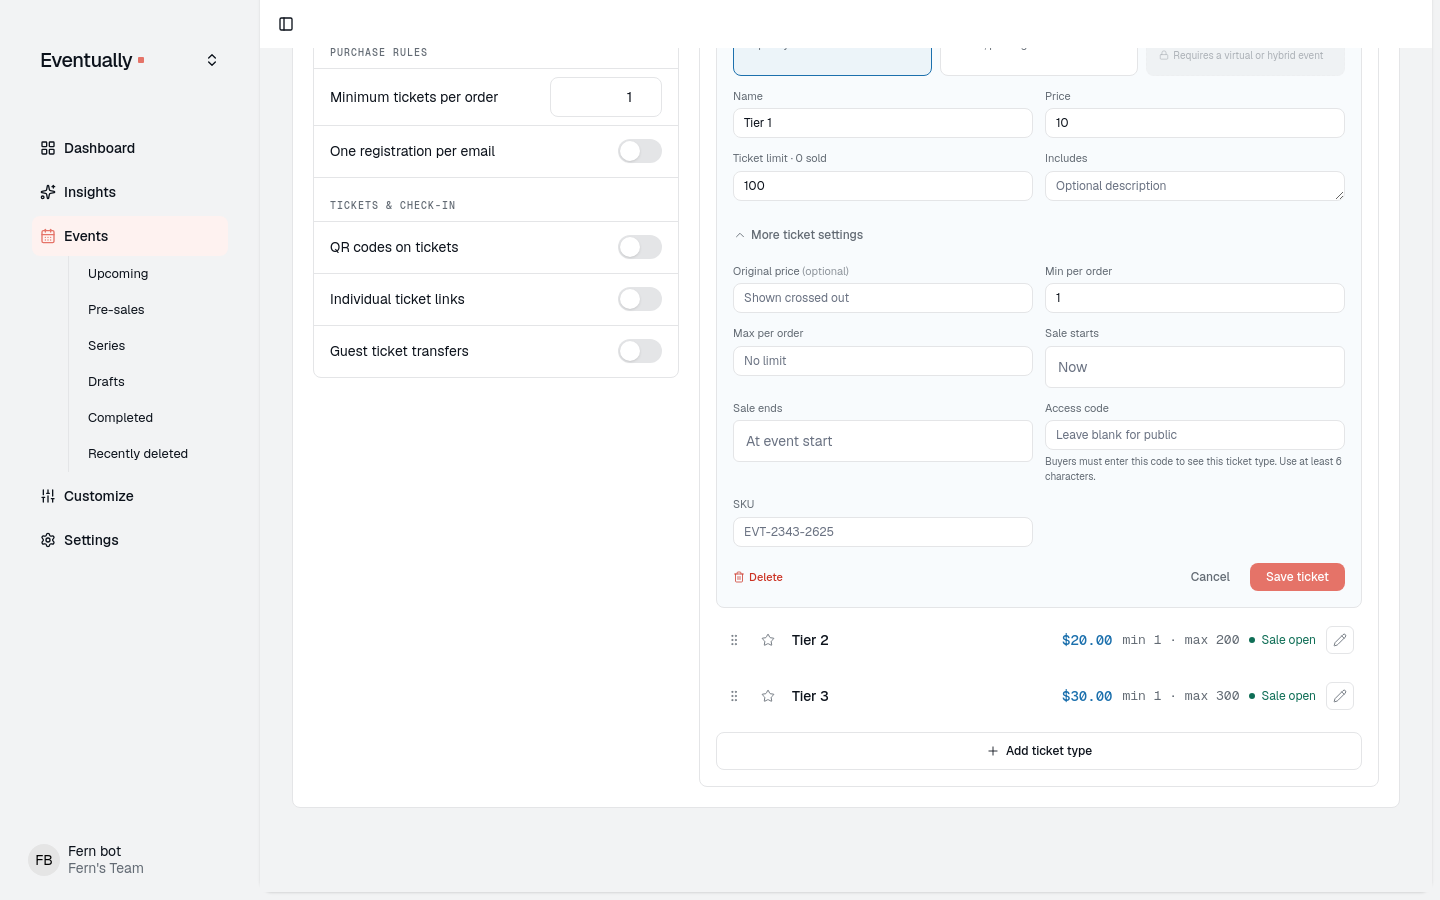This screenshot has height=900, width=1440.
Task: Star the Tier 2 ticket
Action: pos(768,640)
